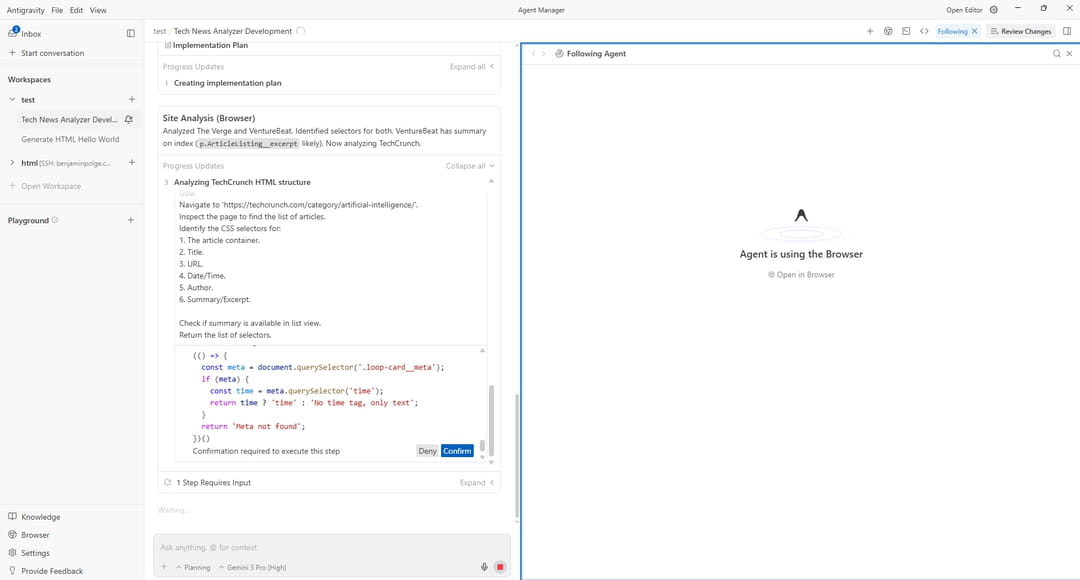Turn off Following mode chip

974,31
